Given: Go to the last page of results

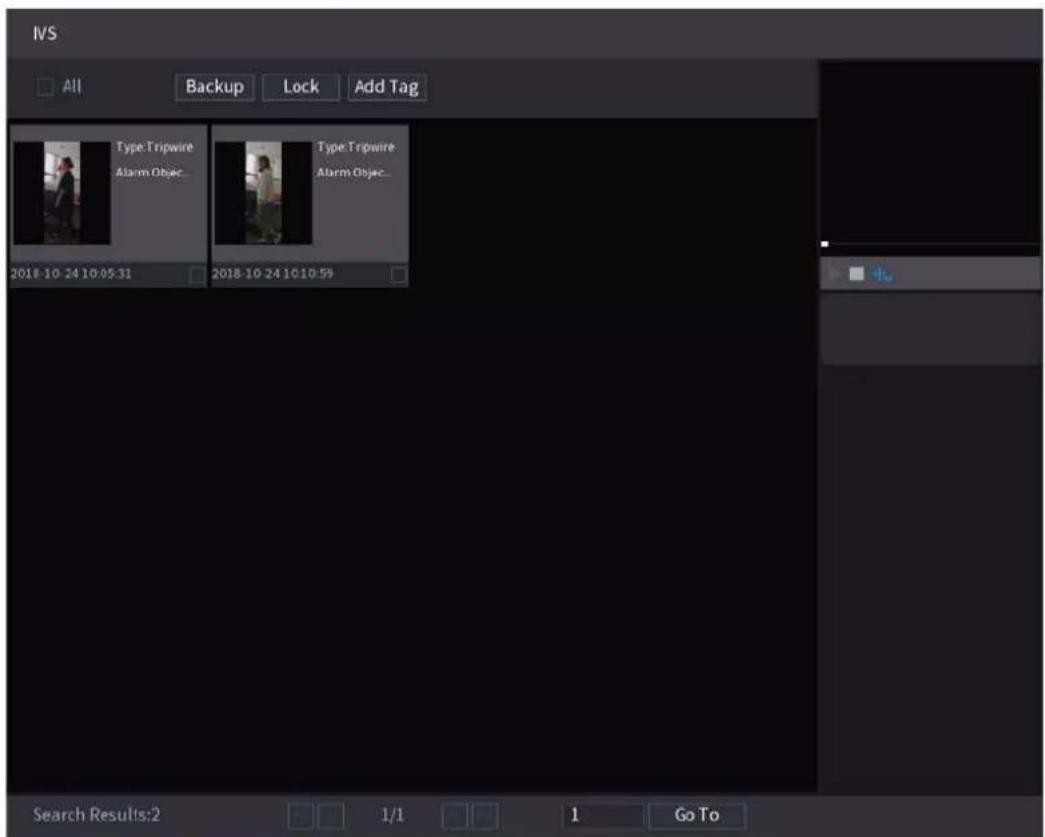Looking at the screenshot, I should [x=485, y=816].
